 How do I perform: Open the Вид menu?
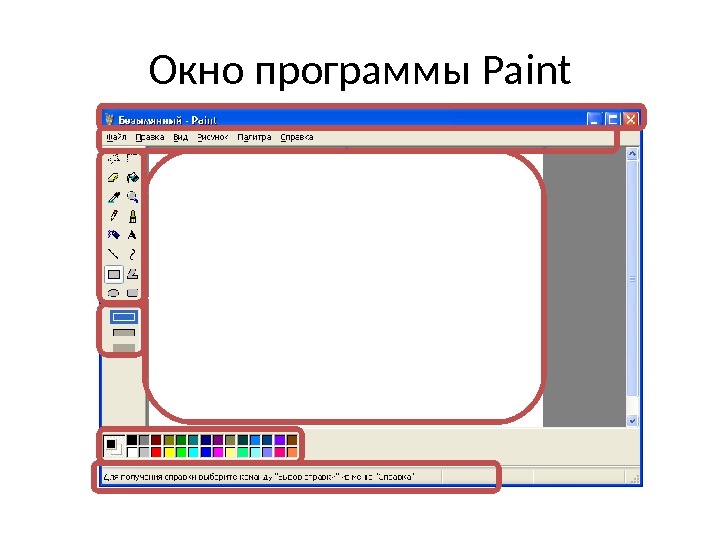pyautogui.click(x=180, y=137)
